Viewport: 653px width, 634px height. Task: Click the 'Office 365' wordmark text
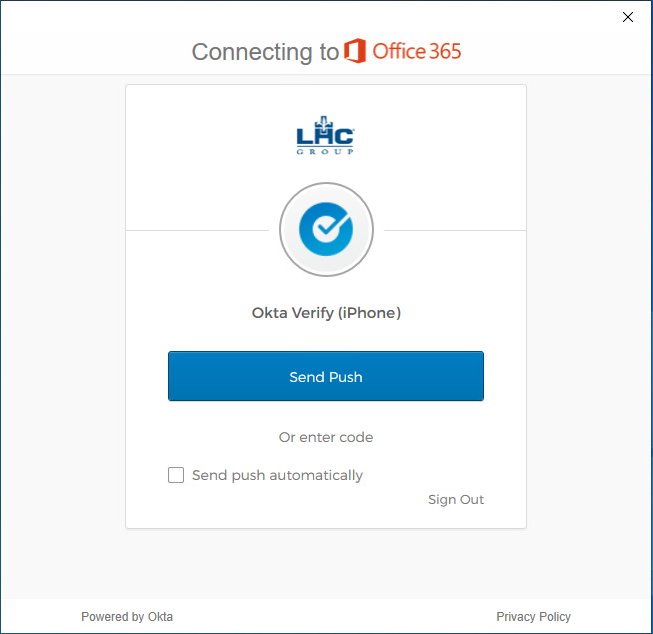click(x=417, y=51)
